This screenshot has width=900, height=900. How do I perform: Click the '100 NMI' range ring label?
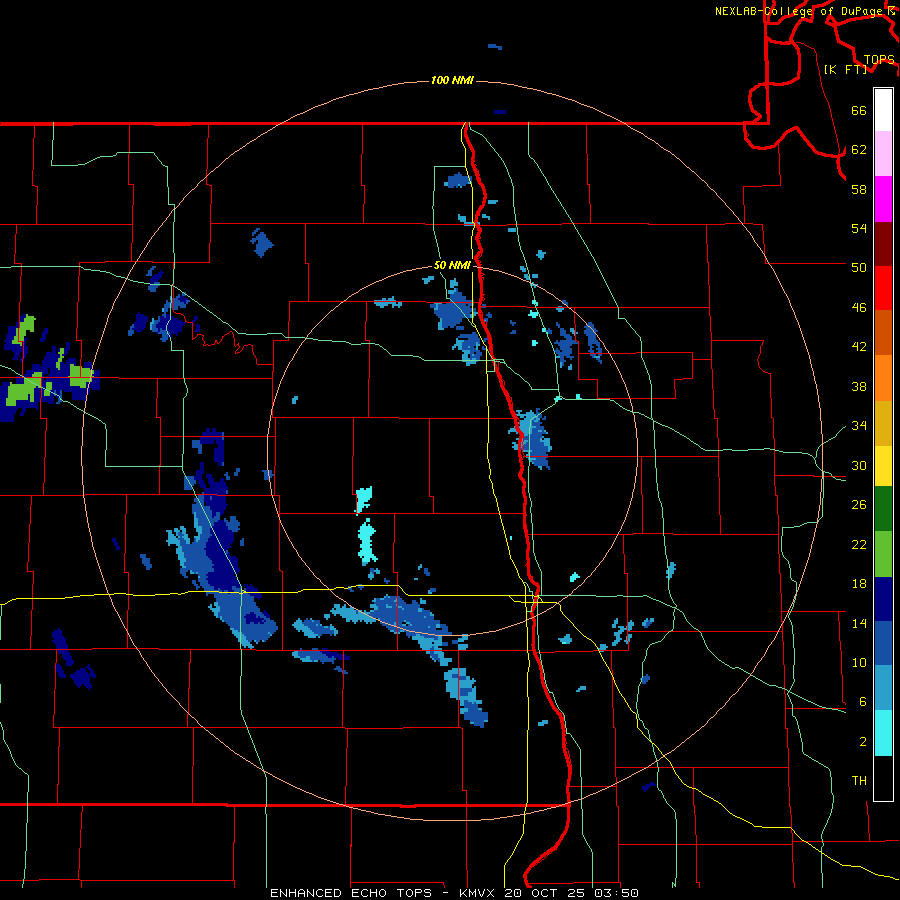[x=452, y=80]
